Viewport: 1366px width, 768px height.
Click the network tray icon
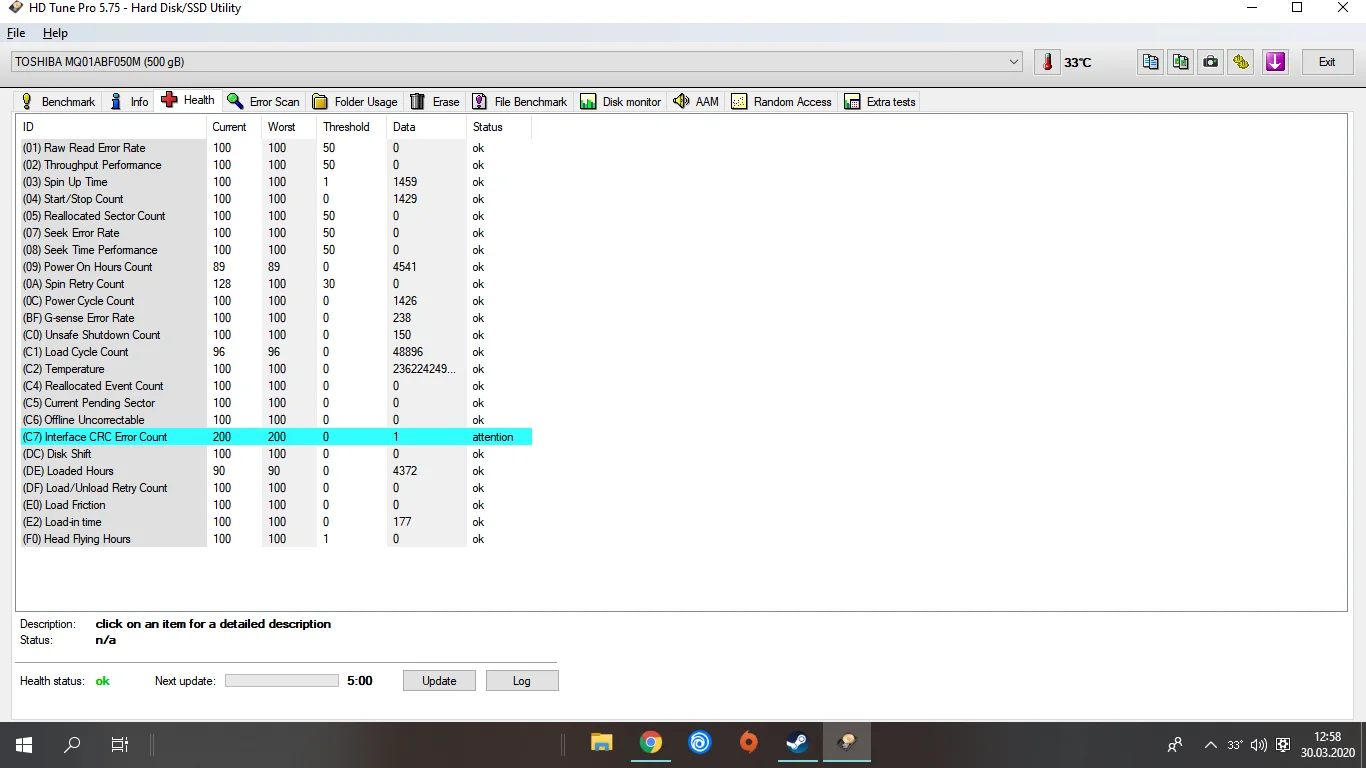(1283, 745)
